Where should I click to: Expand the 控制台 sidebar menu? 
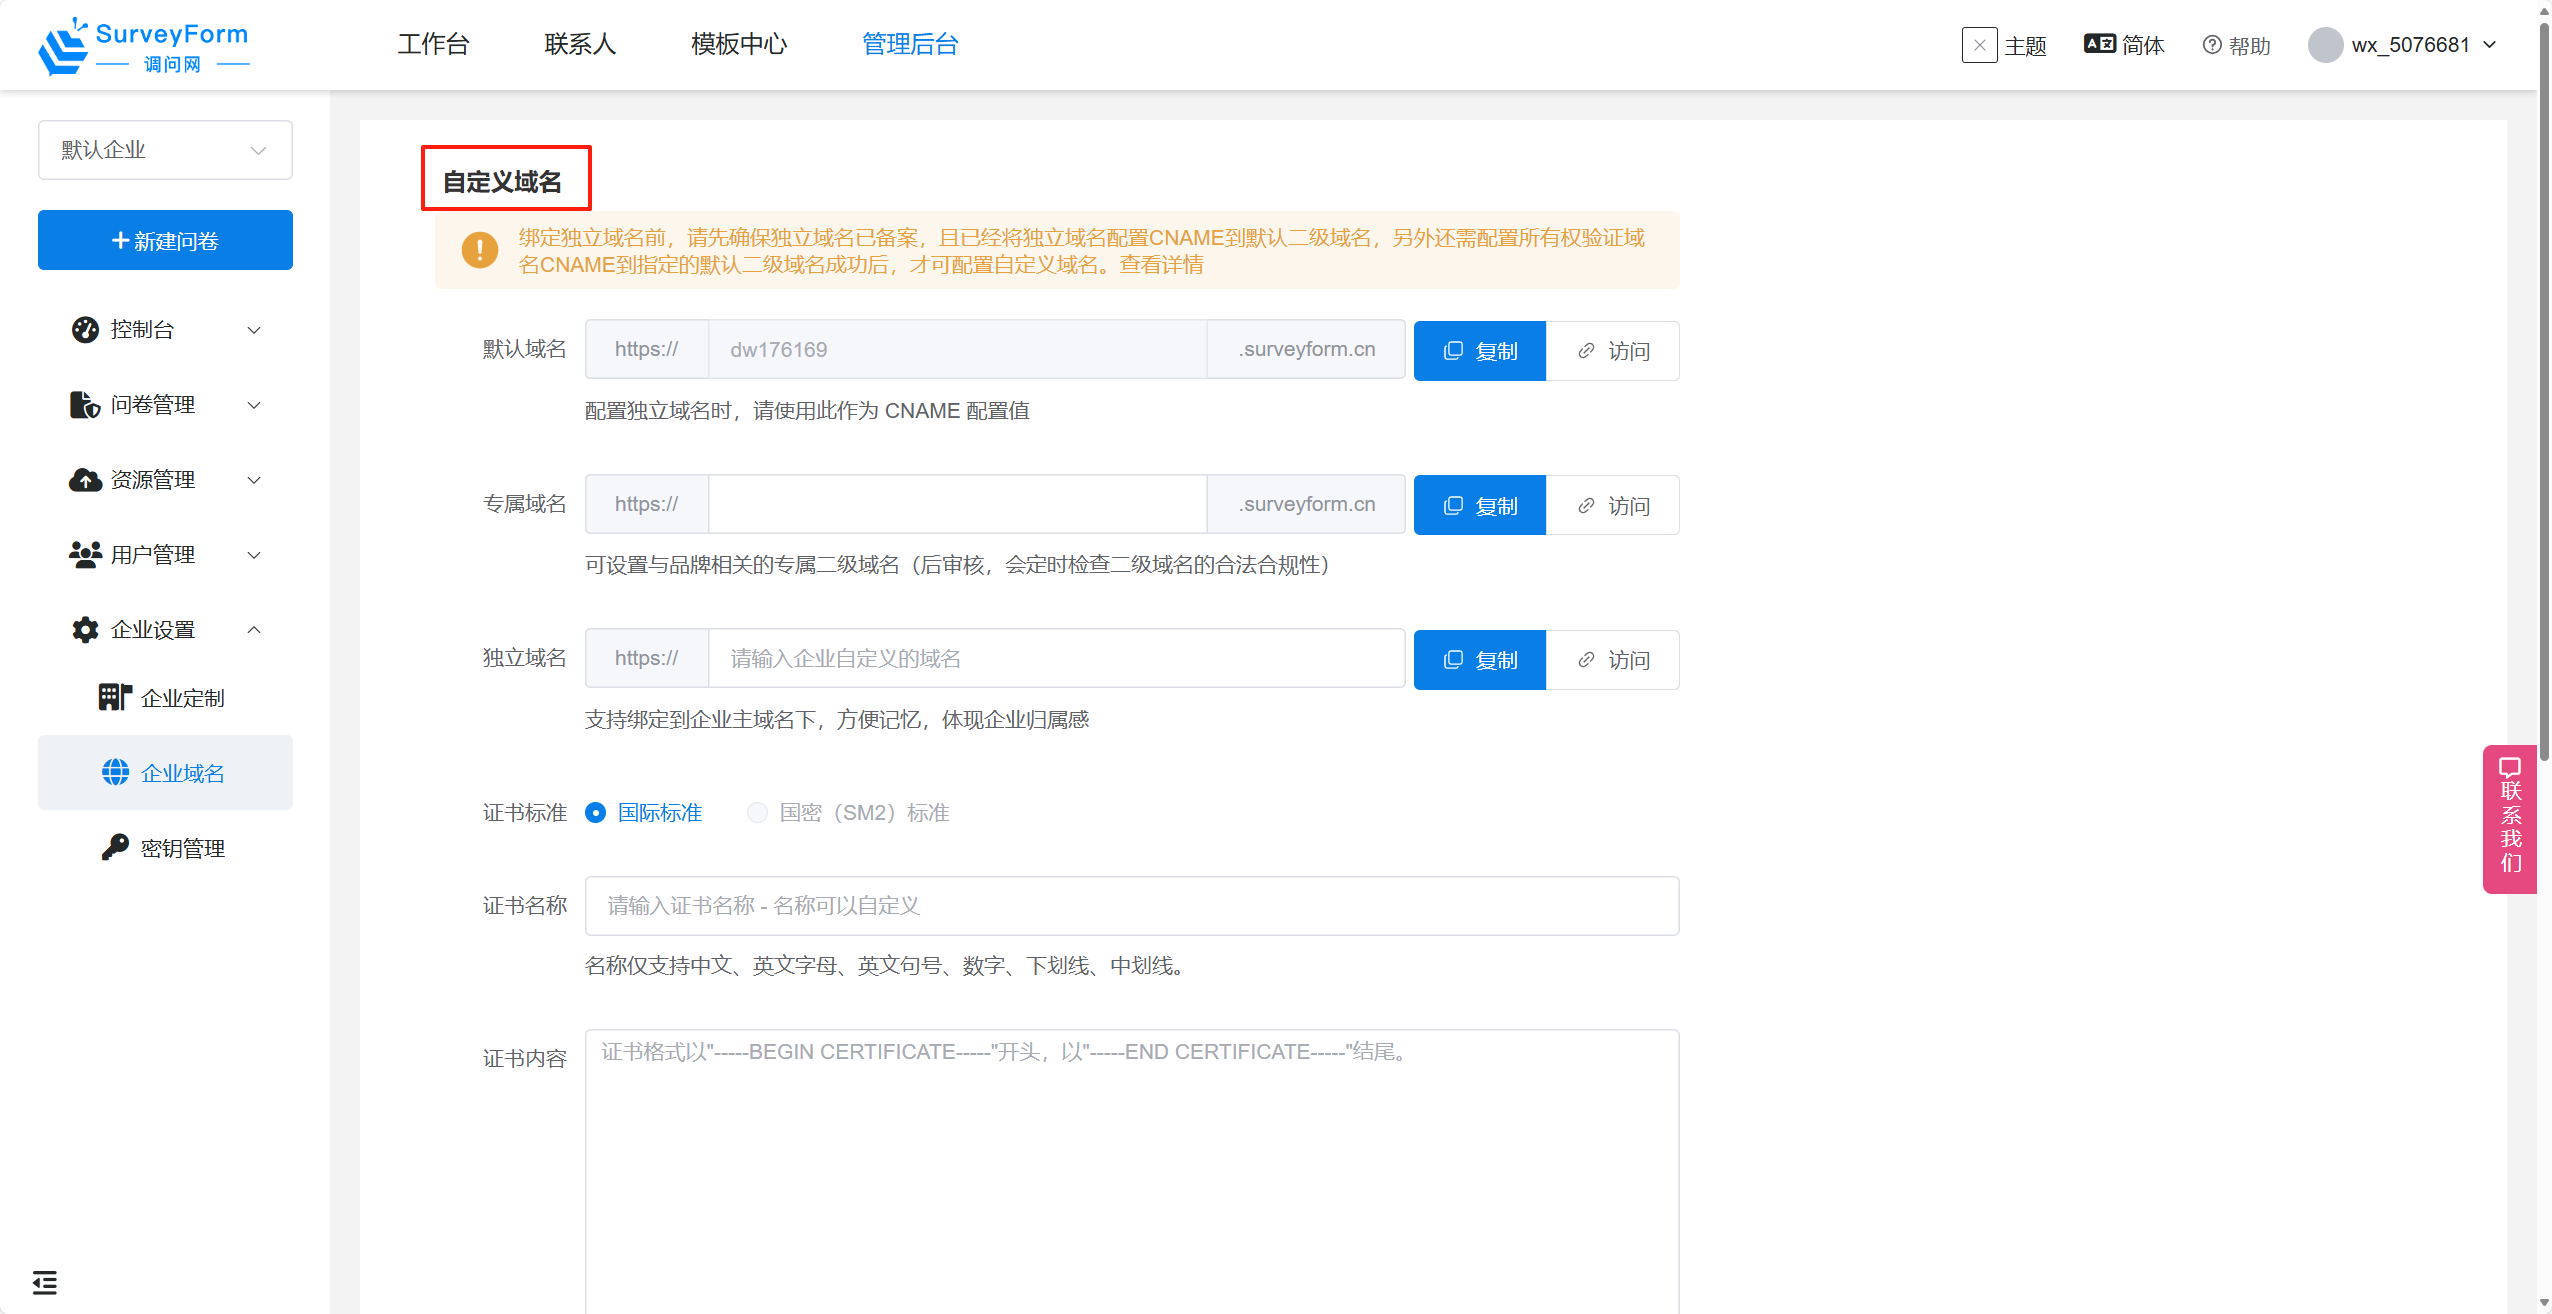(165, 330)
